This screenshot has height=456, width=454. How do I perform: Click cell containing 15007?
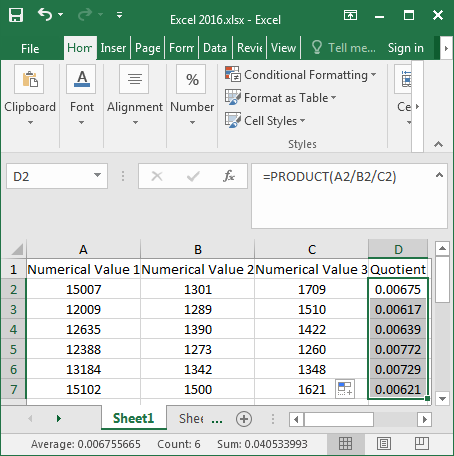click(x=83, y=289)
